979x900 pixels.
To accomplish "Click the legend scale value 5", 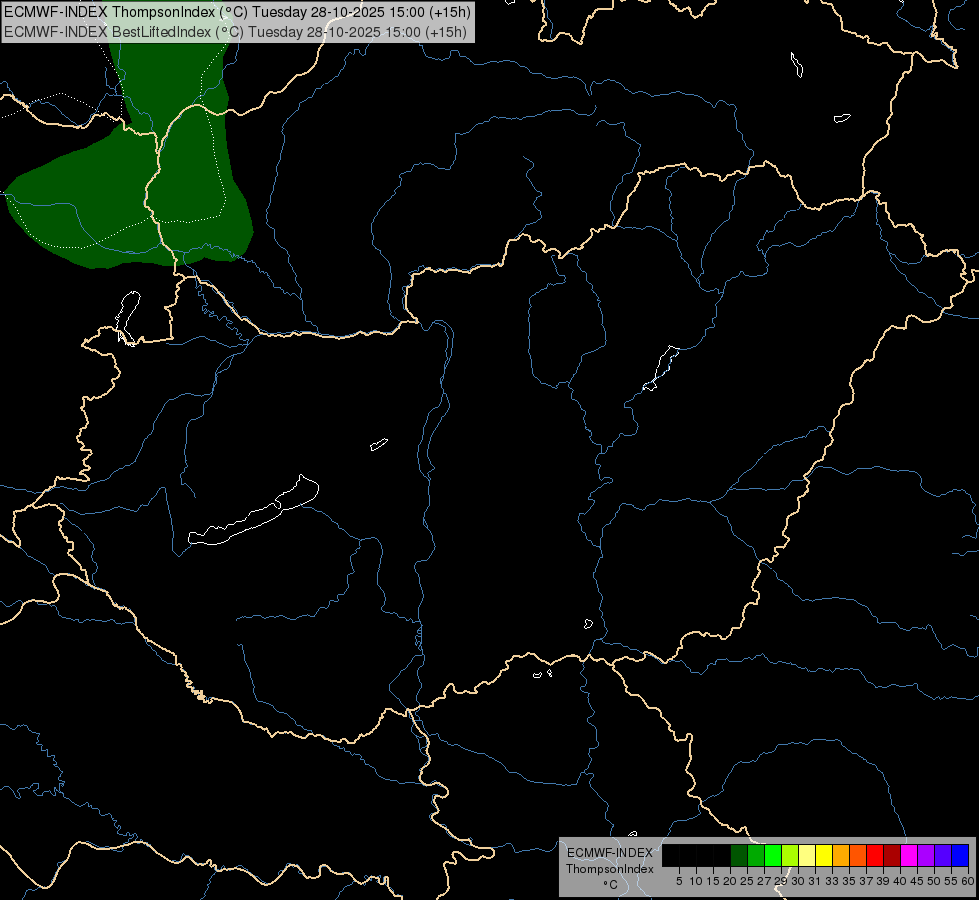I will tap(679, 881).
